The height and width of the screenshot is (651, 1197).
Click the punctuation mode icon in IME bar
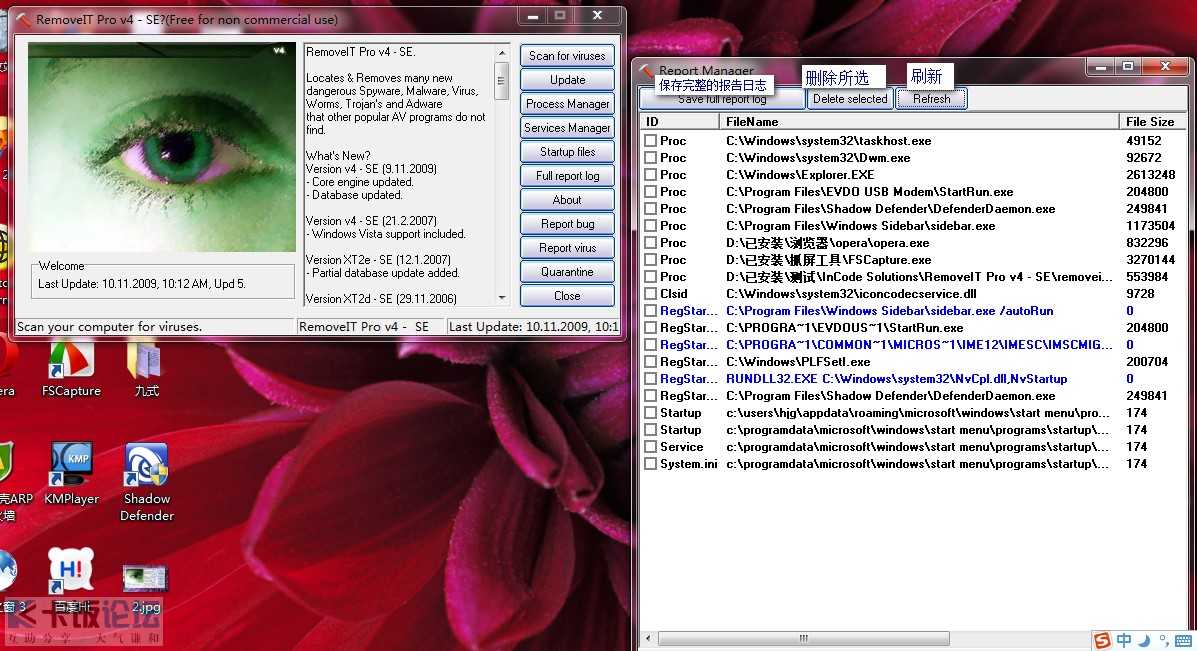(x=1163, y=640)
